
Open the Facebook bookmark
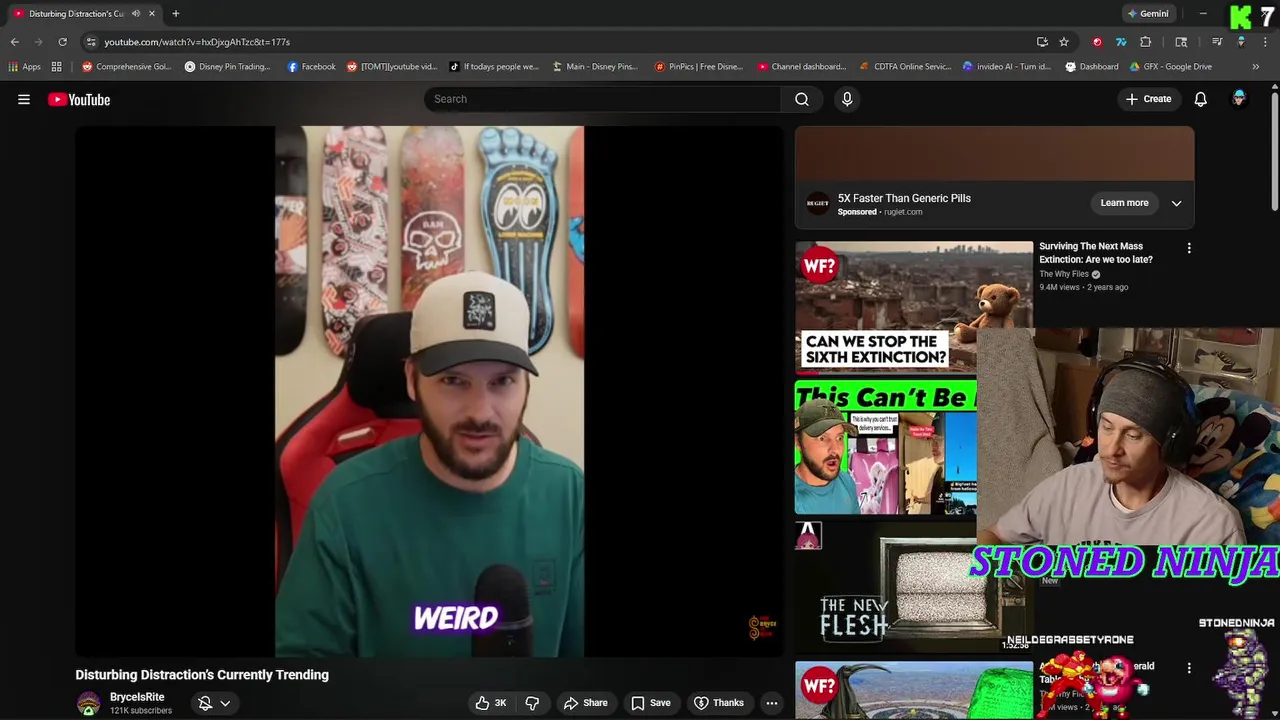pyautogui.click(x=312, y=67)
